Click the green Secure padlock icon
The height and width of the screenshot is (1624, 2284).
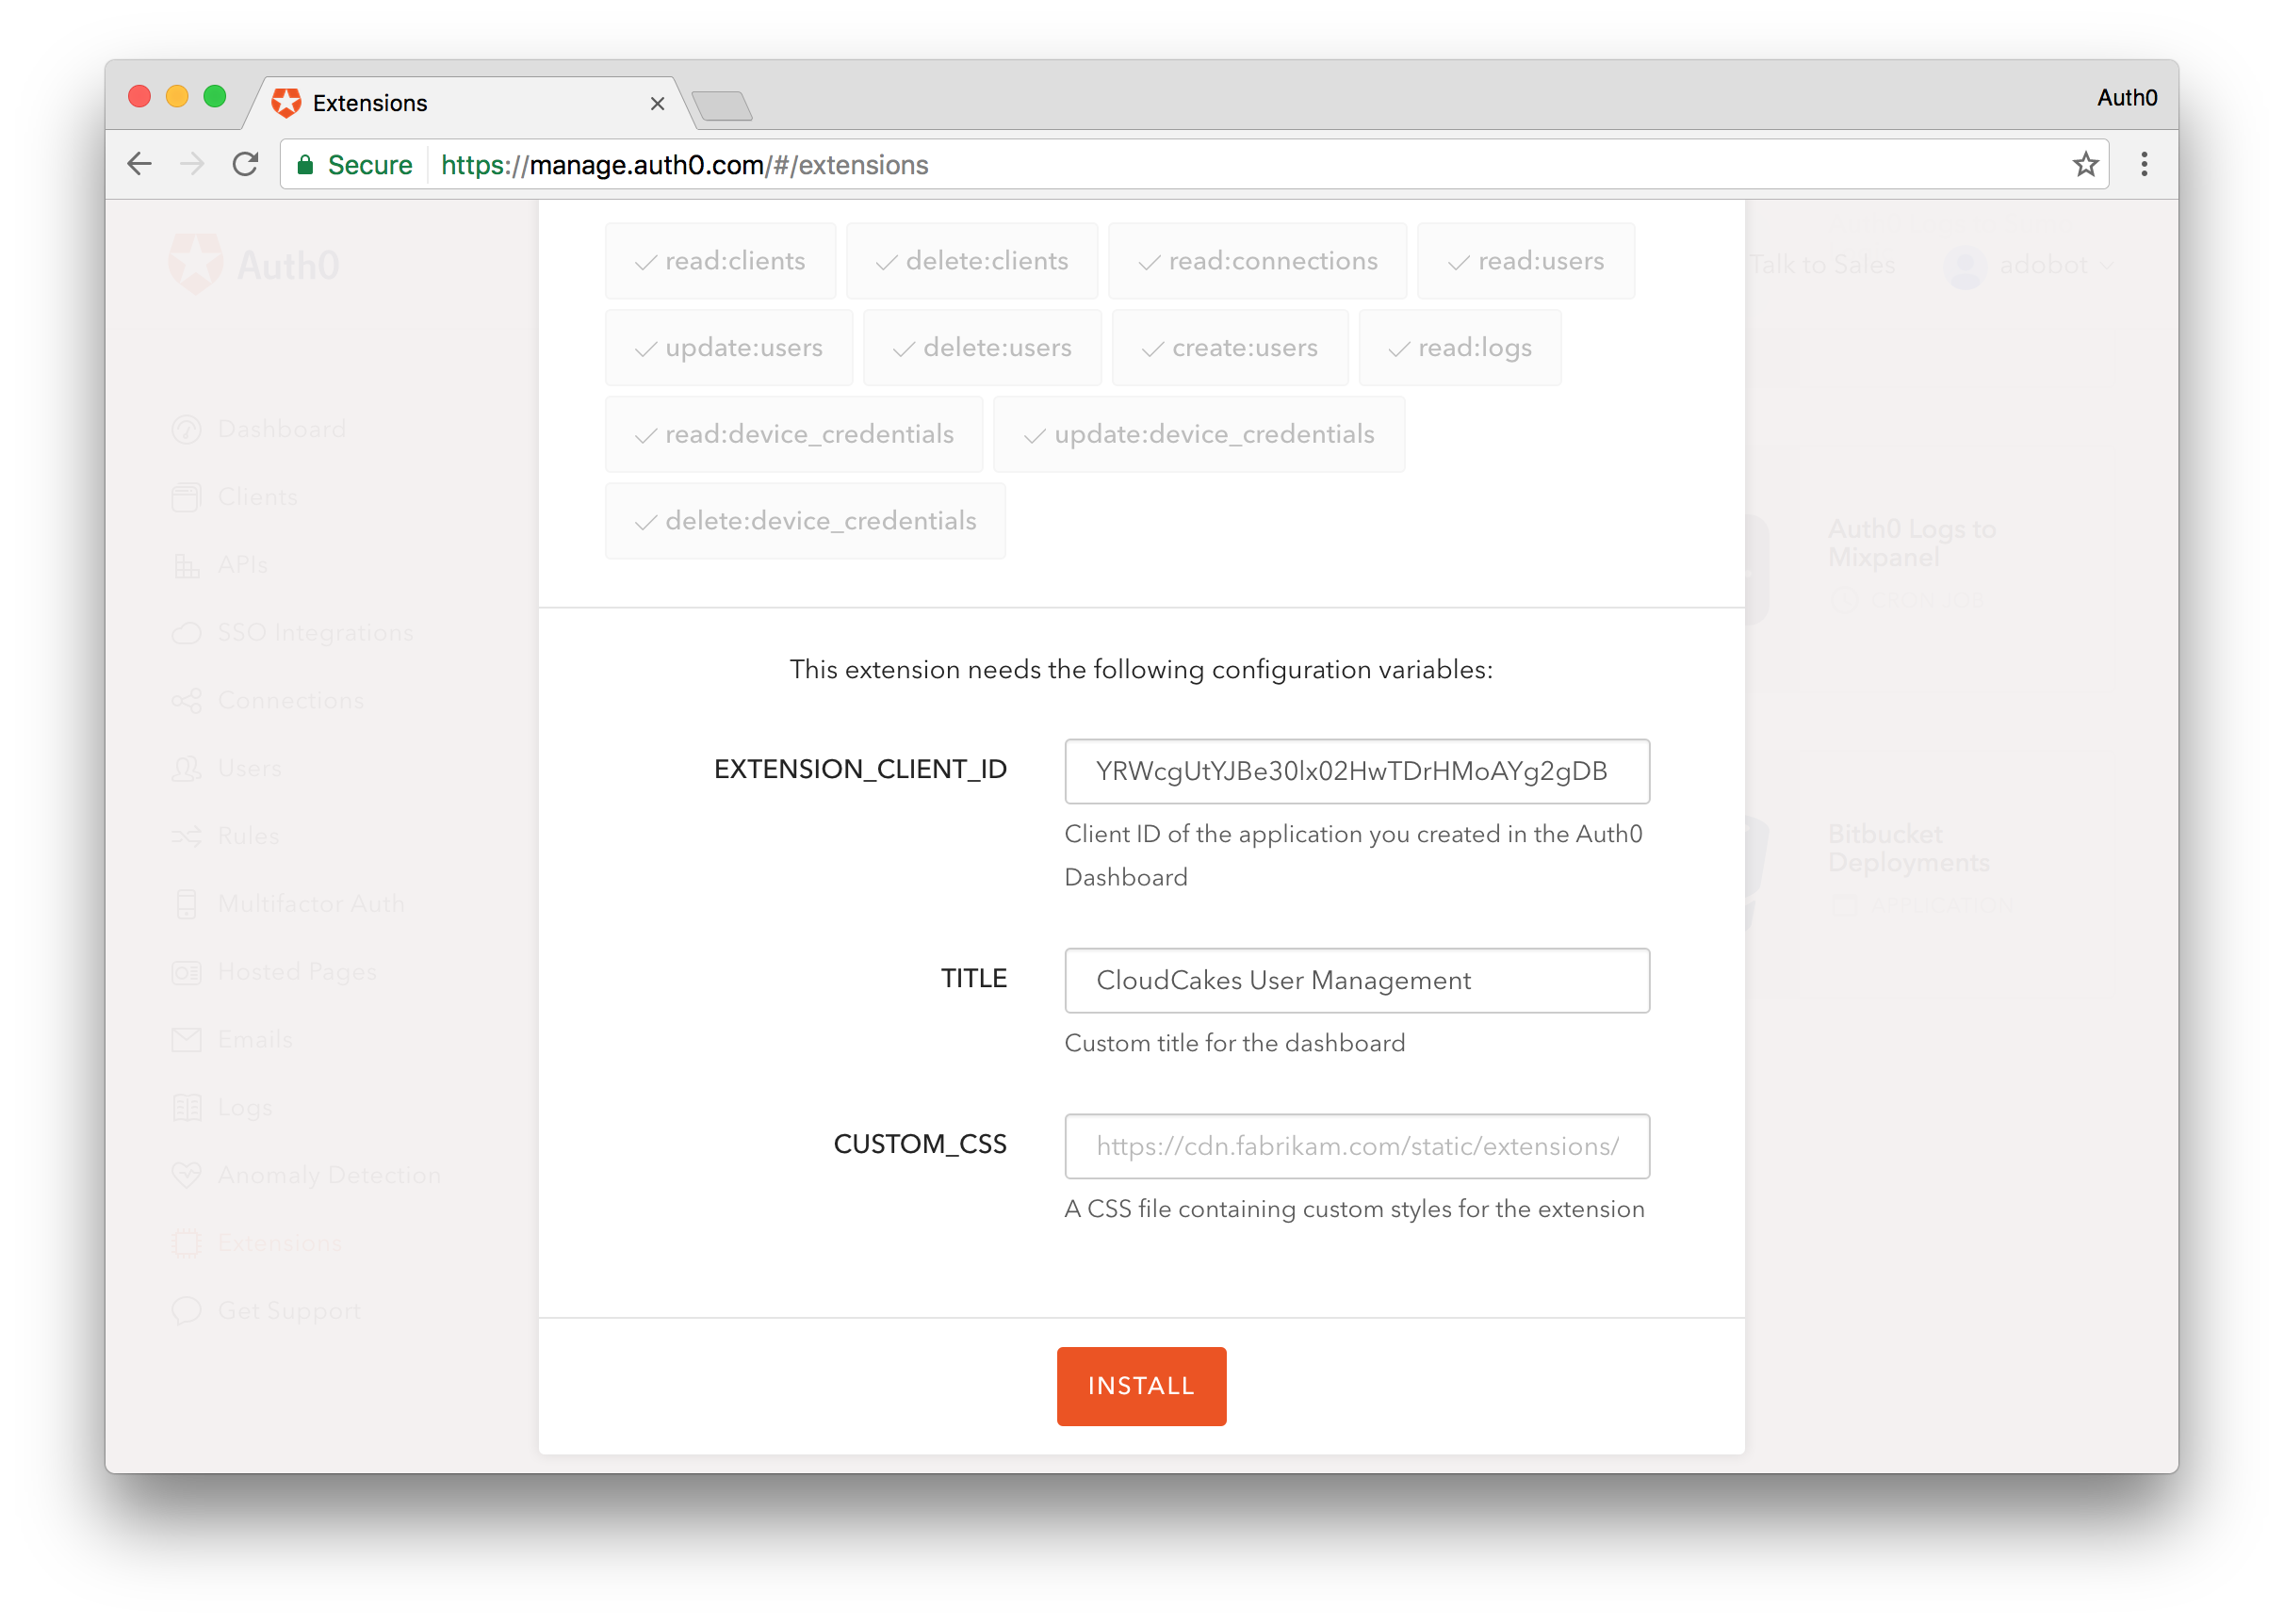[x=306, y=165]
